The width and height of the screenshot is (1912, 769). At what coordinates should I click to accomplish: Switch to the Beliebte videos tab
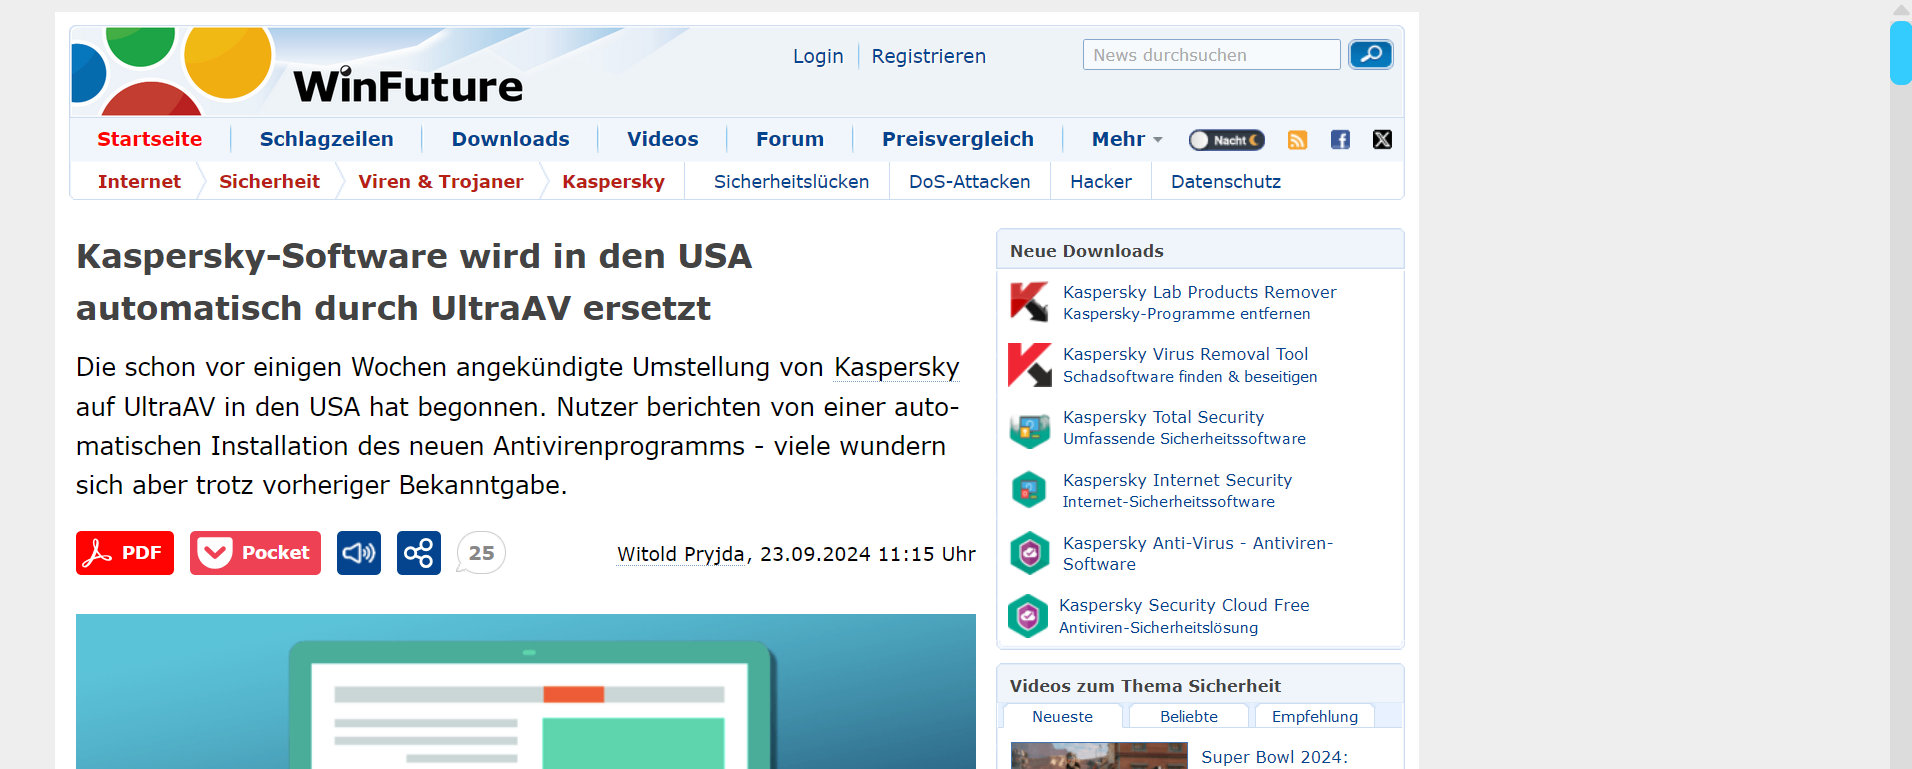[x=1189, y=716]
